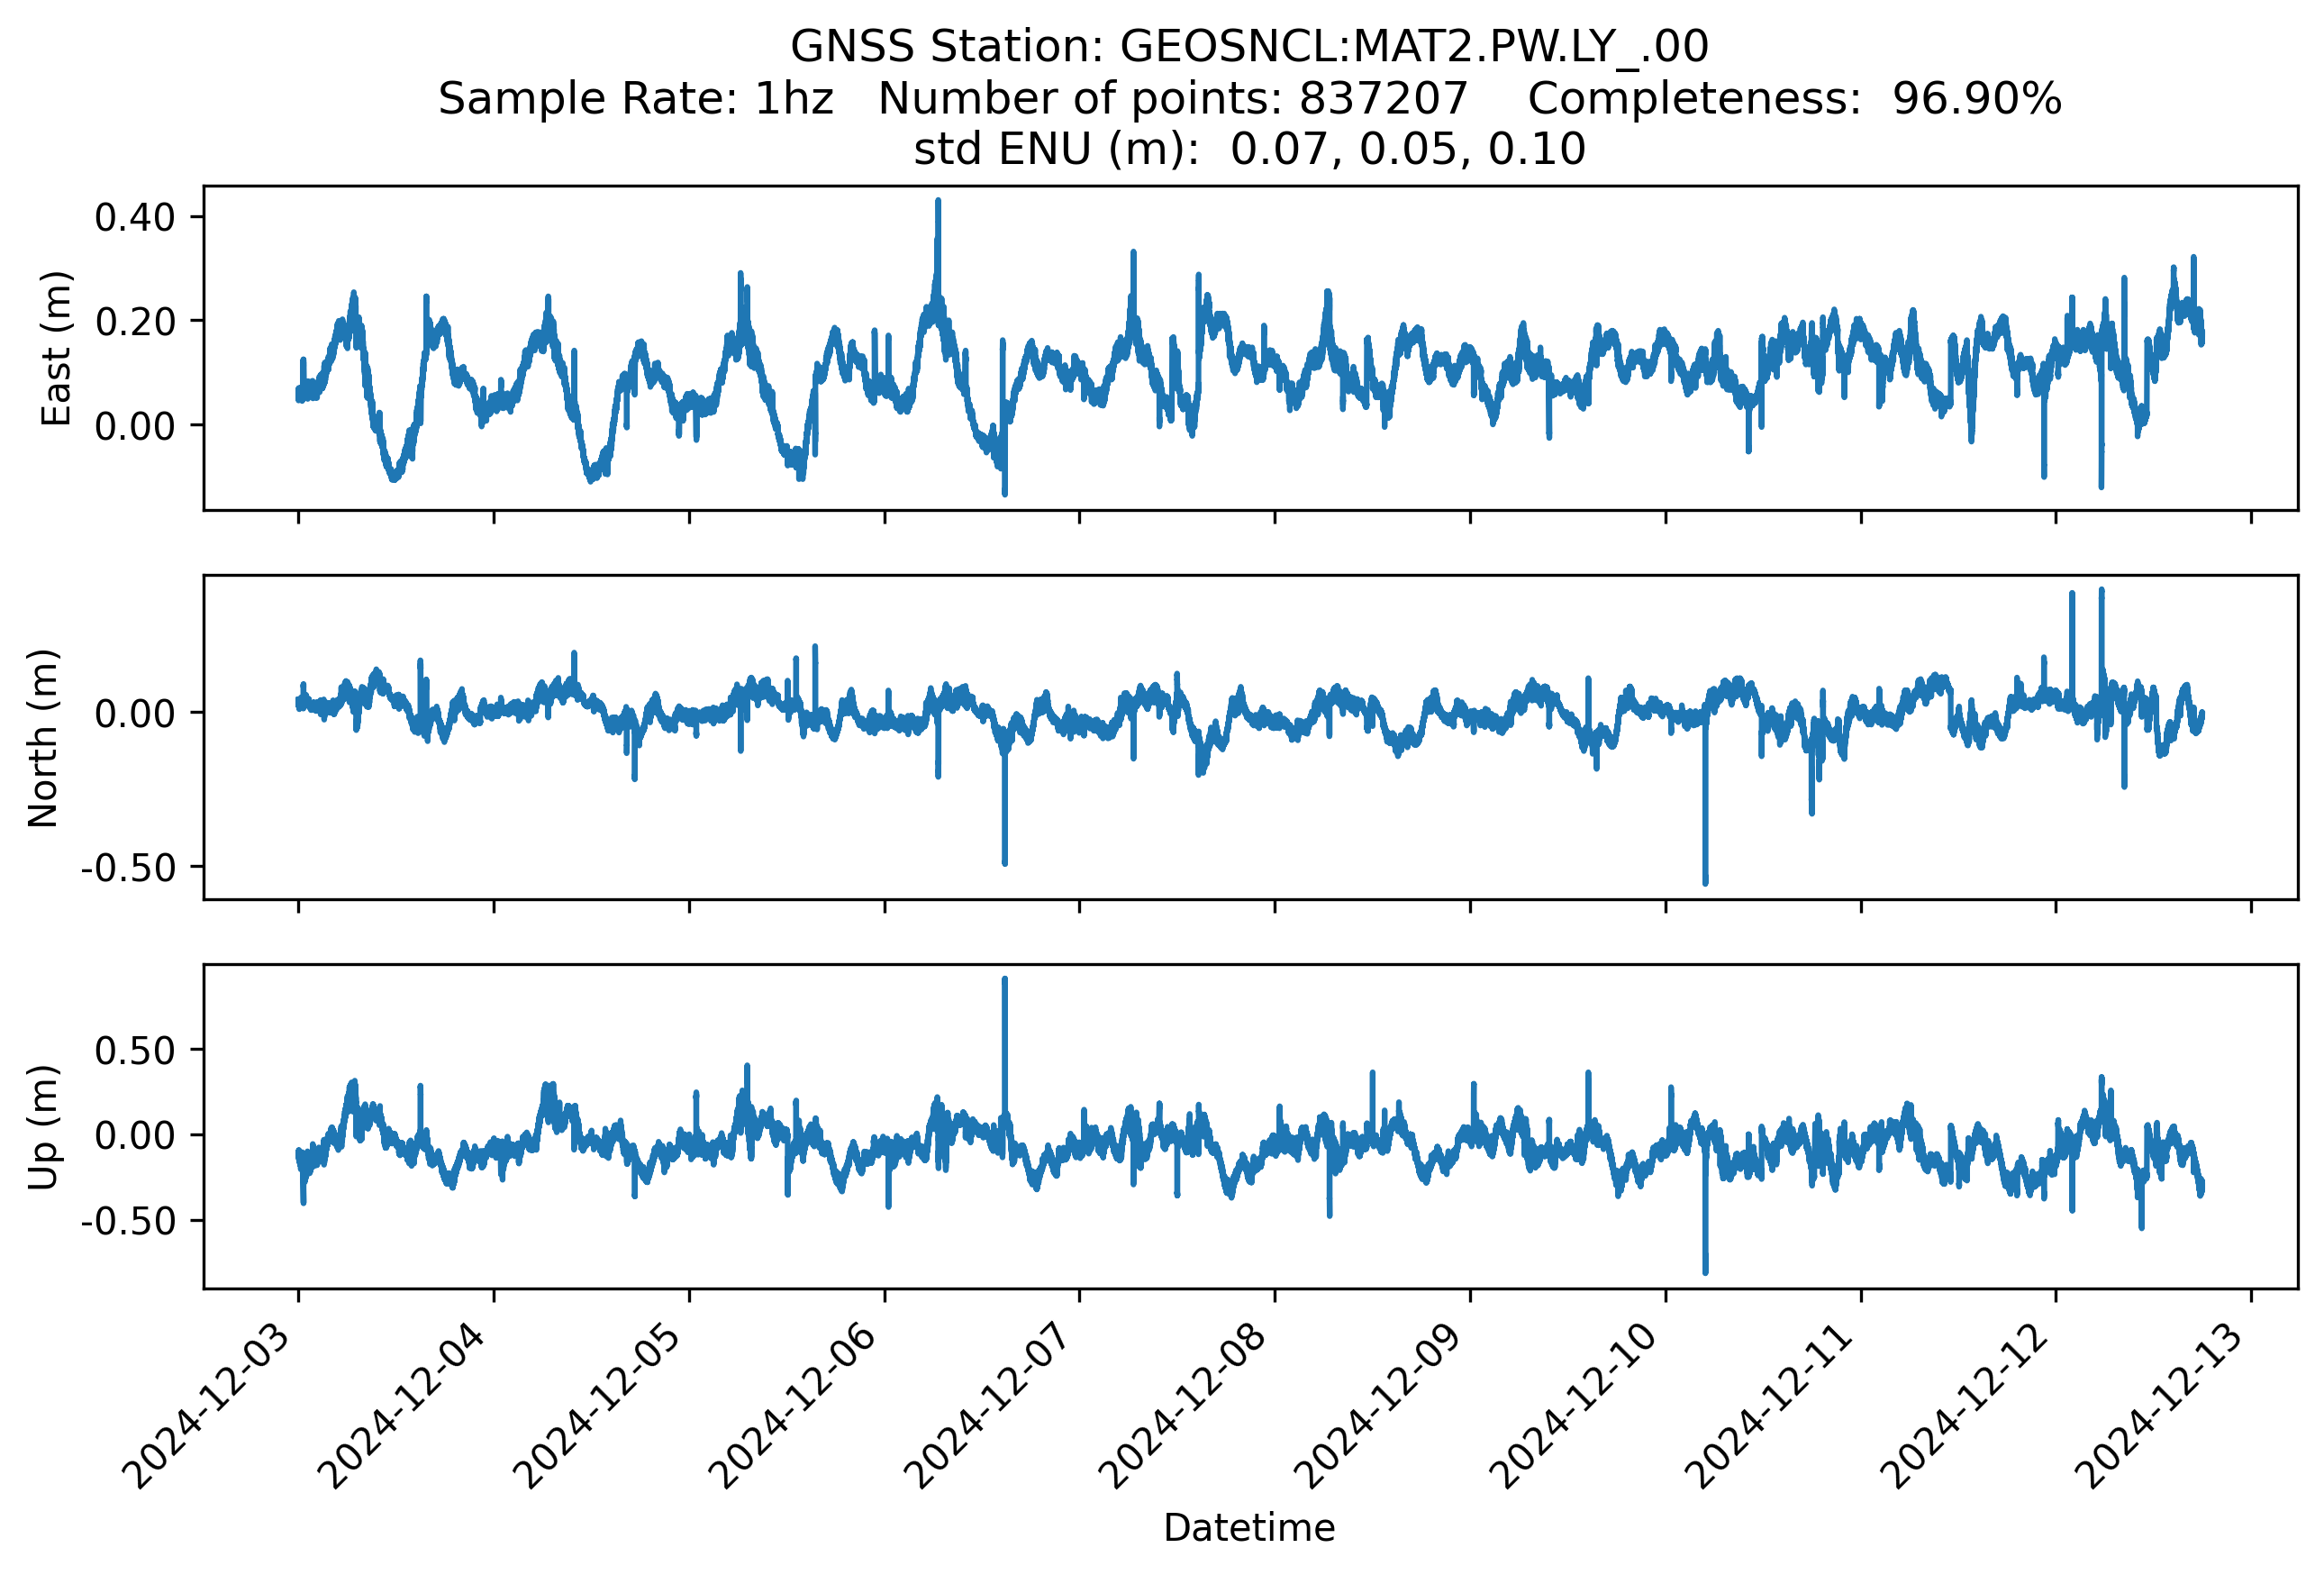This screenshot has width=2324, height=1575.
Task: Click the 0.20 tick label on East plot
Action: click(135, 321)
